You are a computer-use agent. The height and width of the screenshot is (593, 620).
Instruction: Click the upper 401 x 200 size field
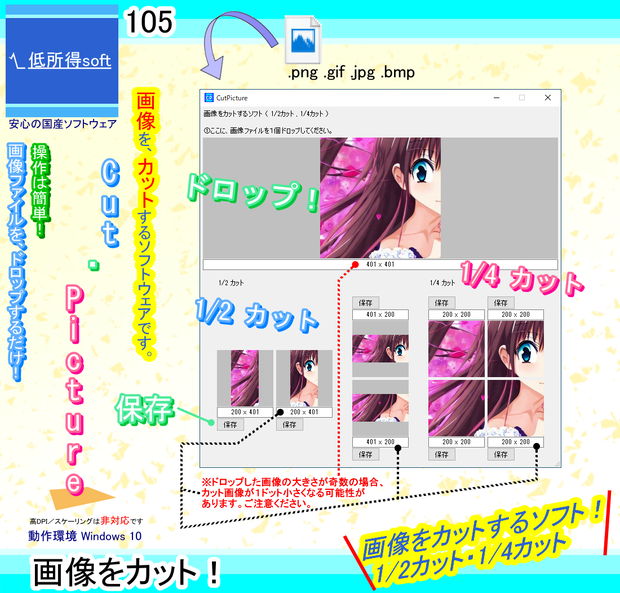[380, 315]
